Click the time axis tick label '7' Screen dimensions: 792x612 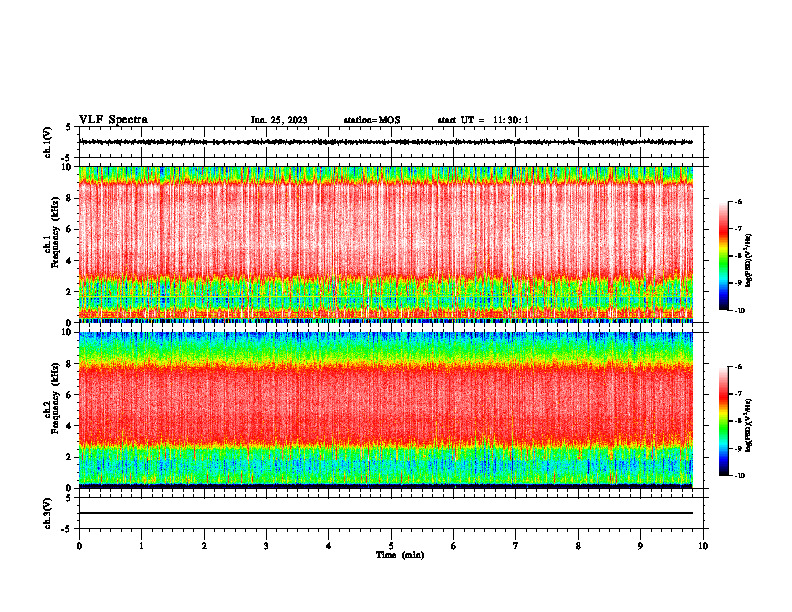(x=516, y=546)
